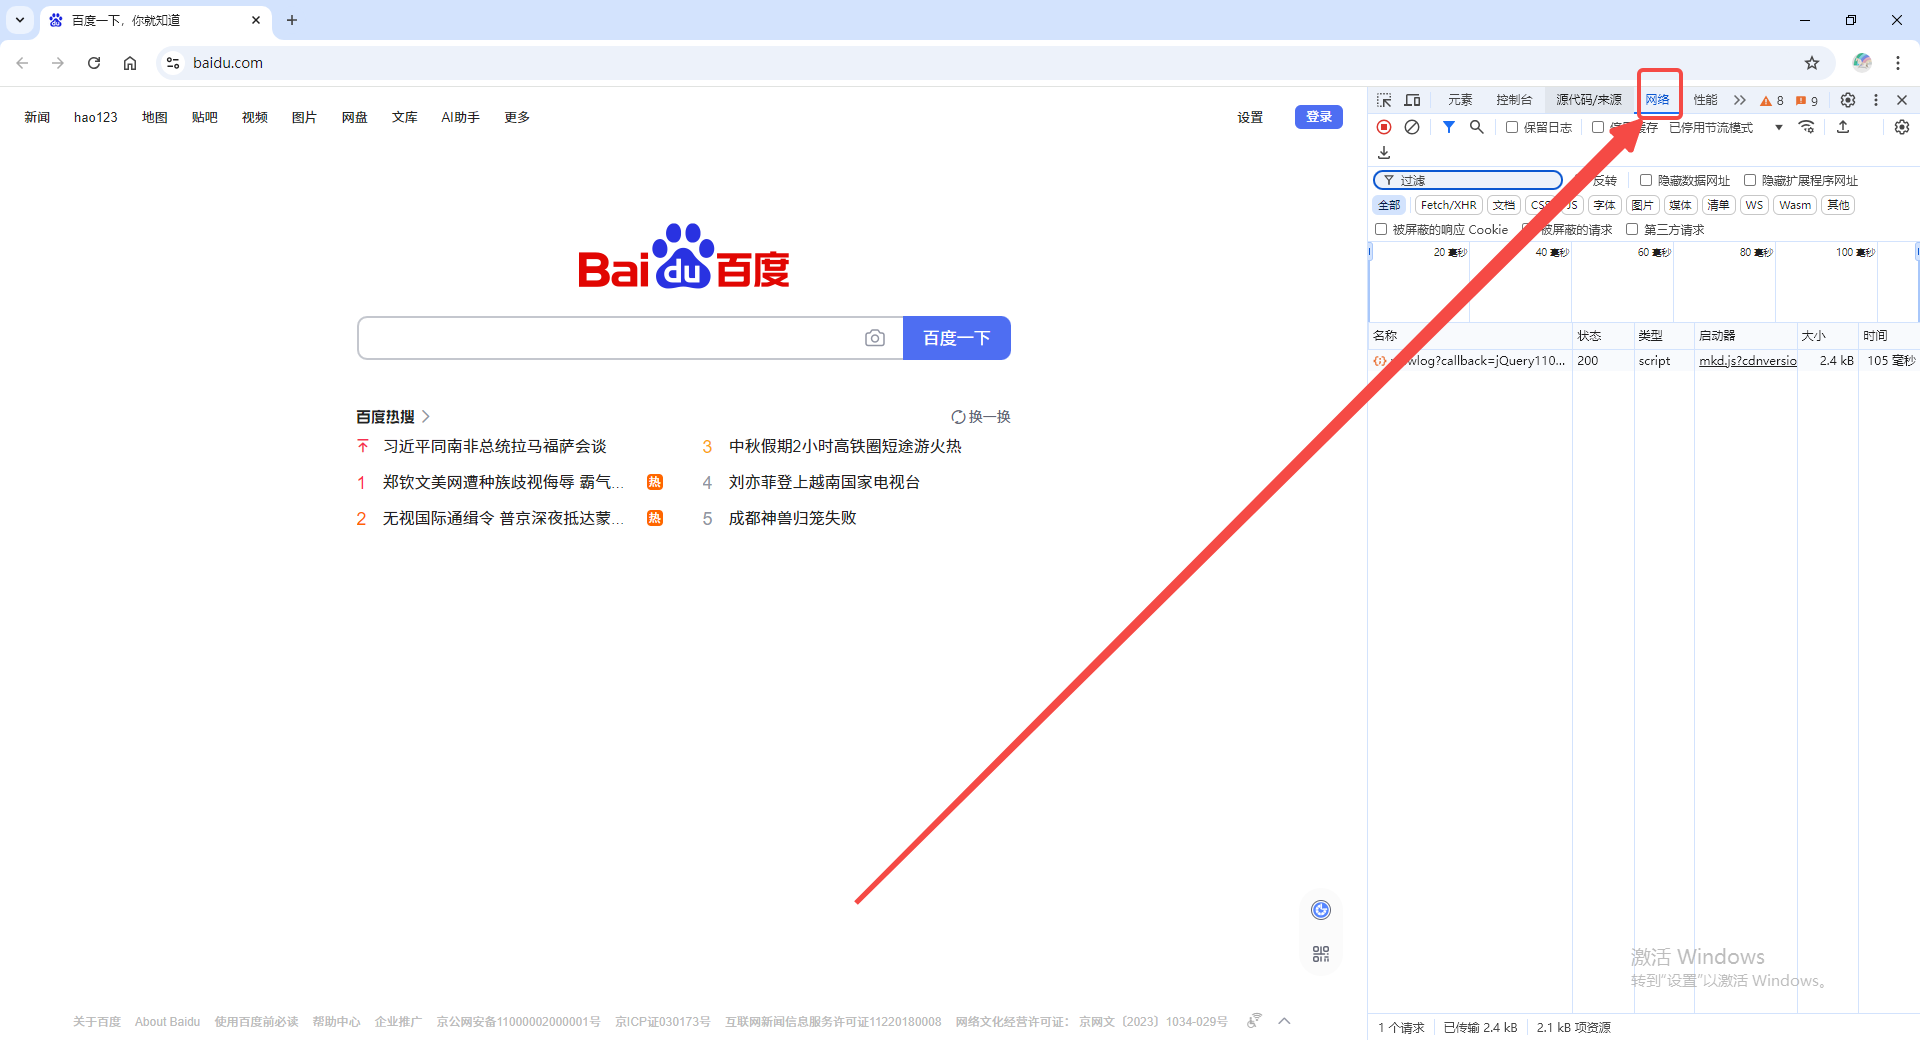Viewport: 1920px width, 1040px height.
Task: Close the 百度一下 browser tab
Action: pos(256,20)
